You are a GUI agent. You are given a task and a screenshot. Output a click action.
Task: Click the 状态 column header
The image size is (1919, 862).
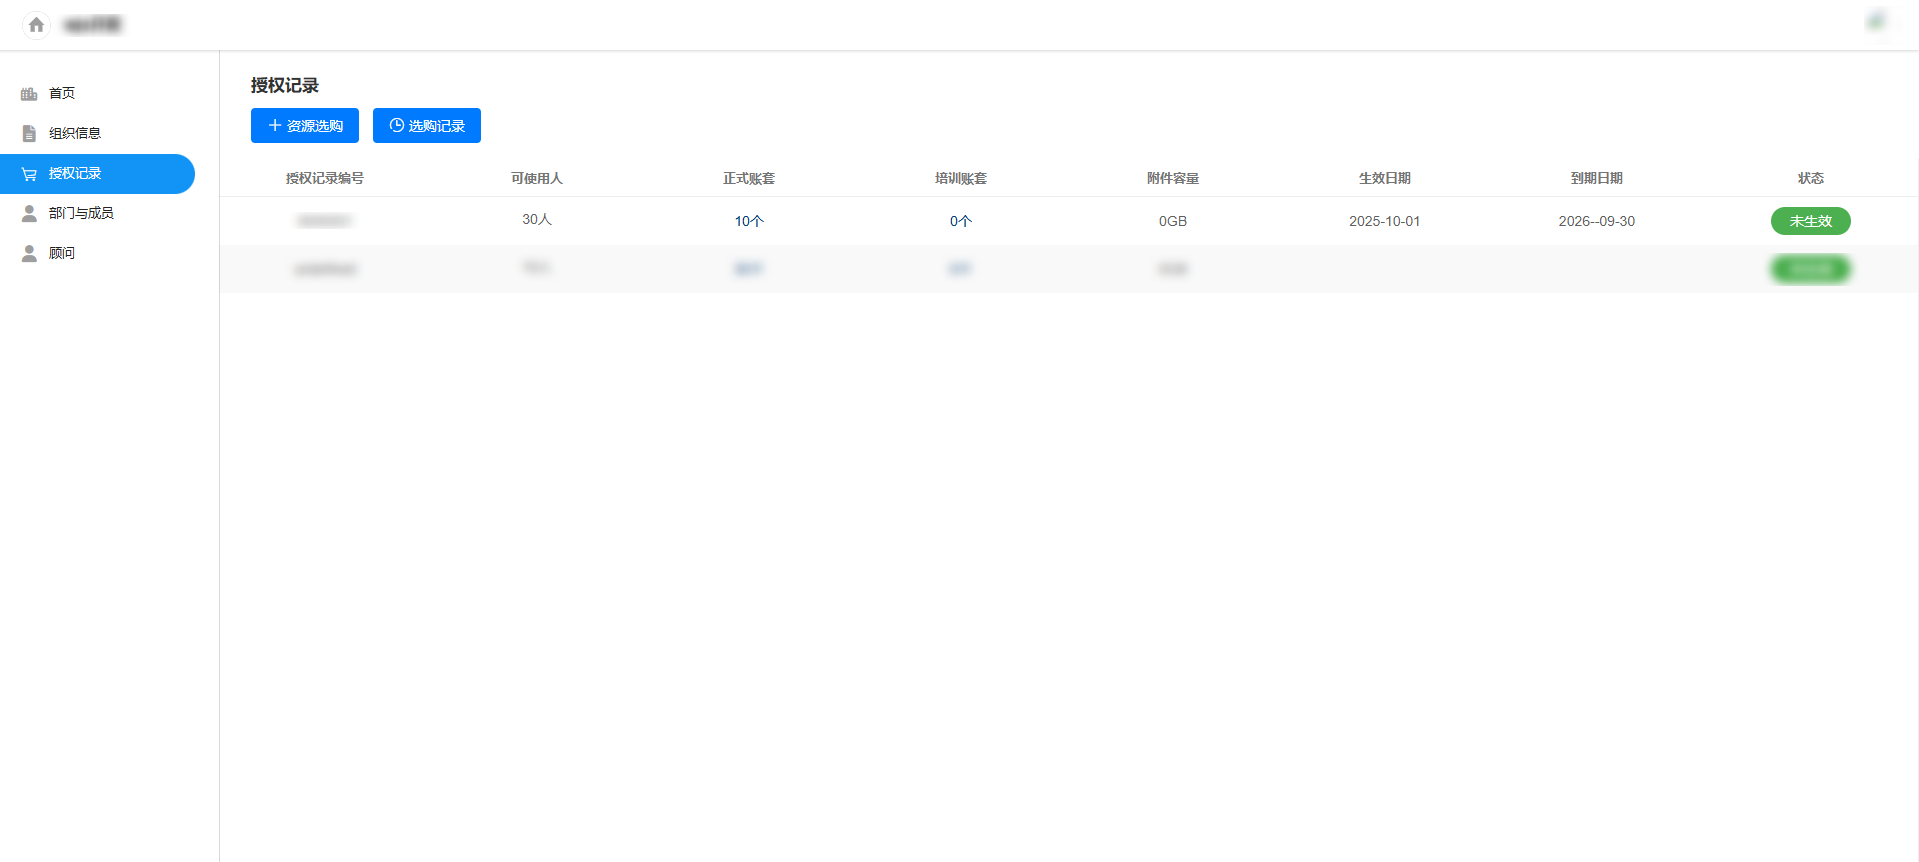click(1810, 178)
